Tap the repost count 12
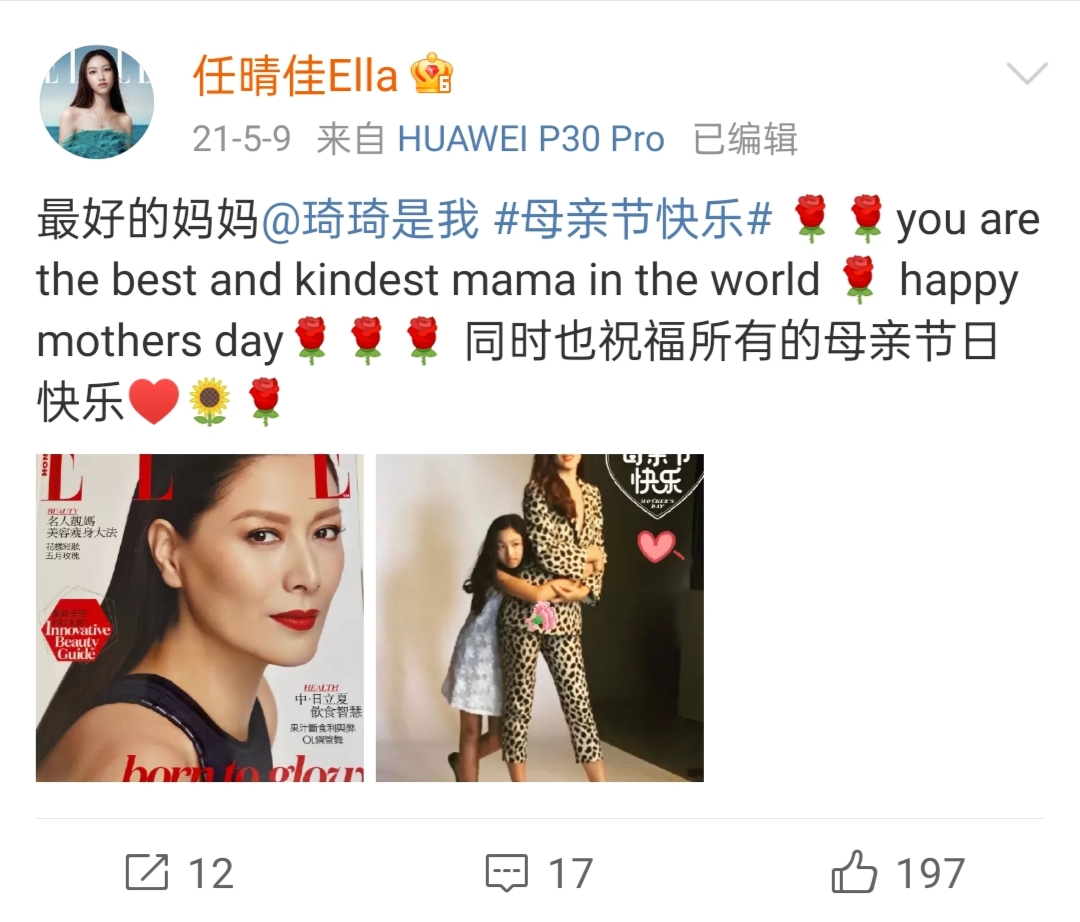The image size is (1080, 922). tap(211, 874)
